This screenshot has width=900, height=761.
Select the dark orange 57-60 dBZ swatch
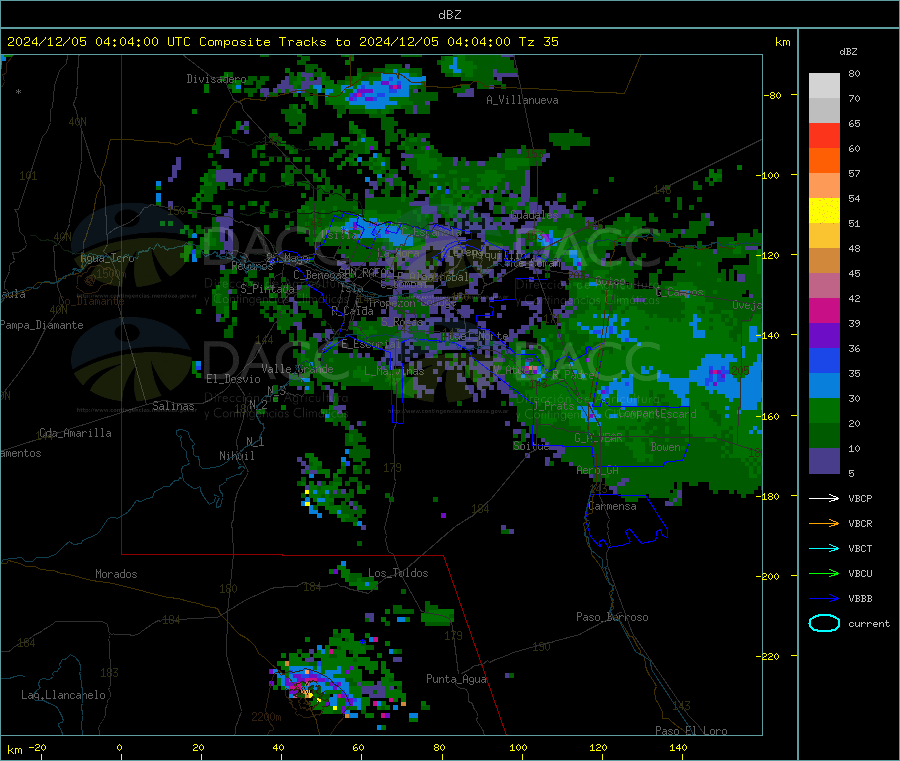pyautogui.click(x=824, y=161)
